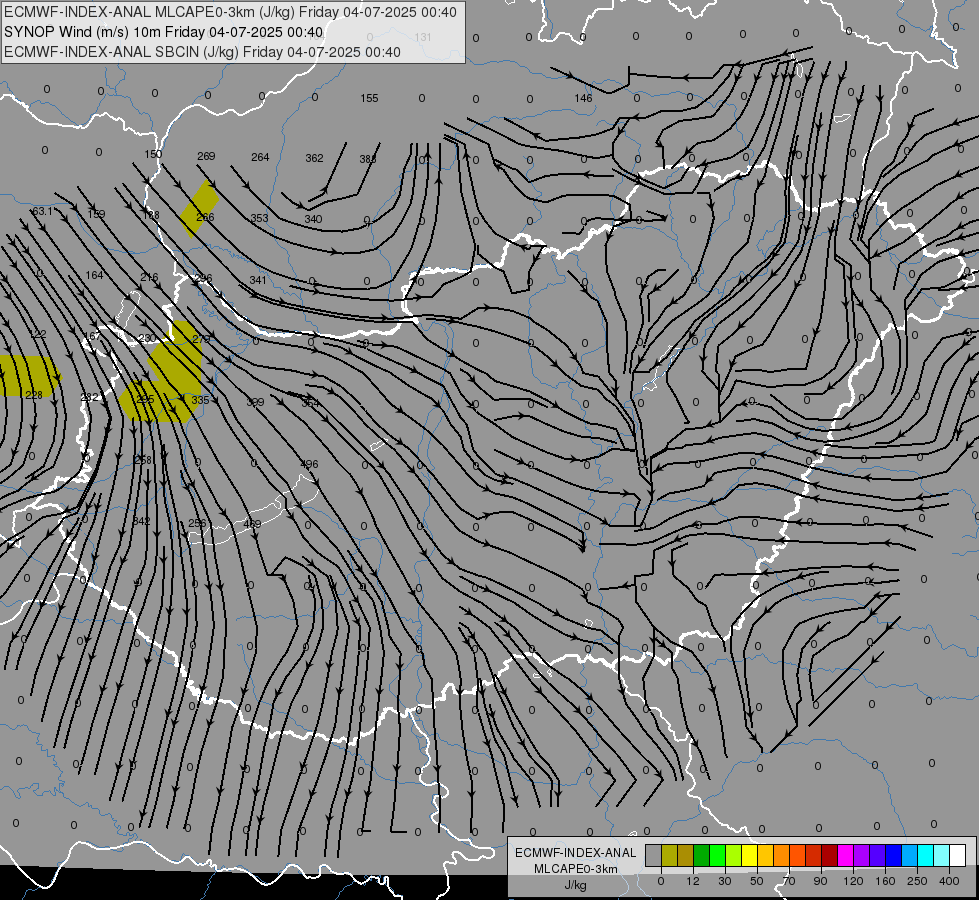Click the ECMWF-INDEX-ANAL legend title

click(x=575, y=853)
